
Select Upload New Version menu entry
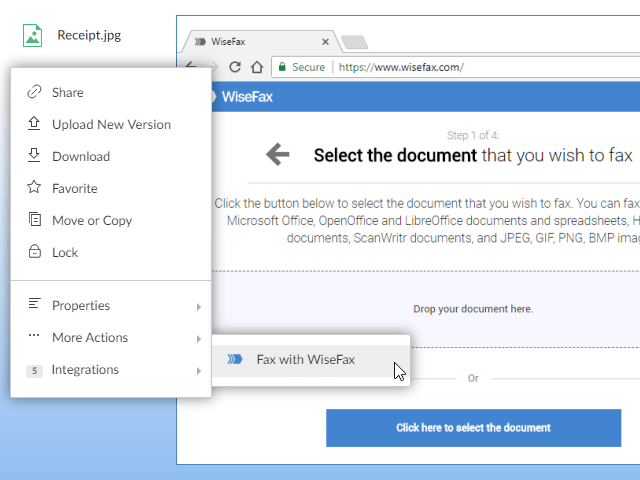click(111, 124)
